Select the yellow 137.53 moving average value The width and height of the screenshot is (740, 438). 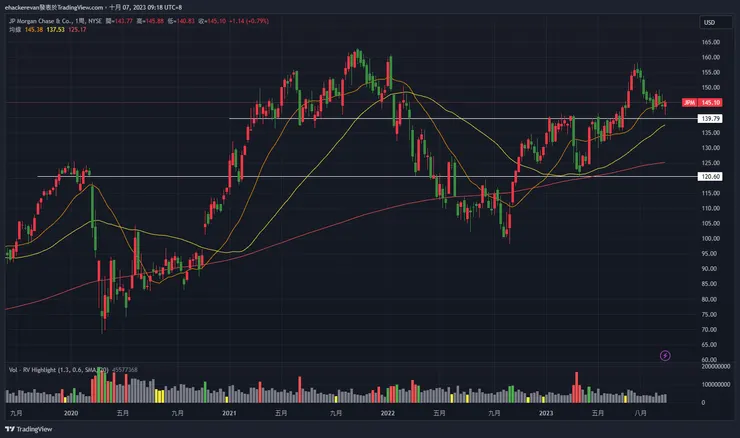[x=55, y=29]
